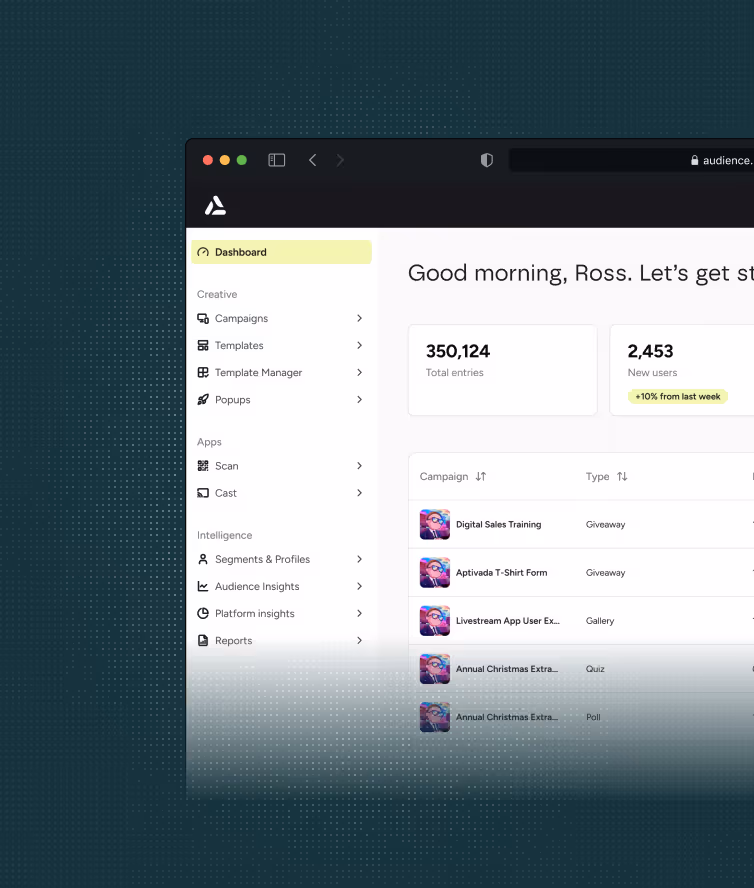Expand the Audience Insights chevron
The height and width of the screenshot is (888, 754).
pos(360,587)
